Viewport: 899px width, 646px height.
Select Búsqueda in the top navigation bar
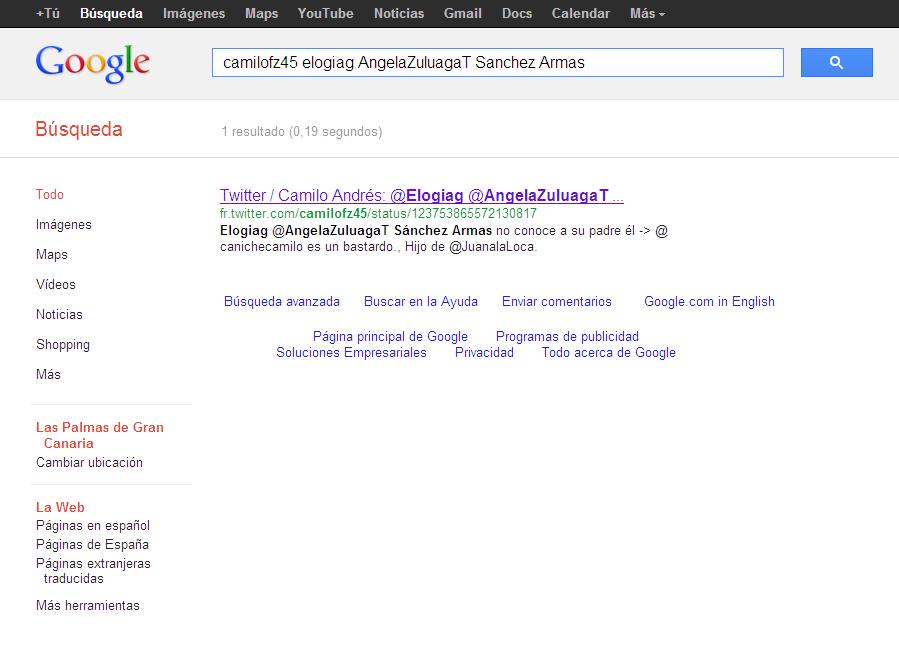(111, 13)
